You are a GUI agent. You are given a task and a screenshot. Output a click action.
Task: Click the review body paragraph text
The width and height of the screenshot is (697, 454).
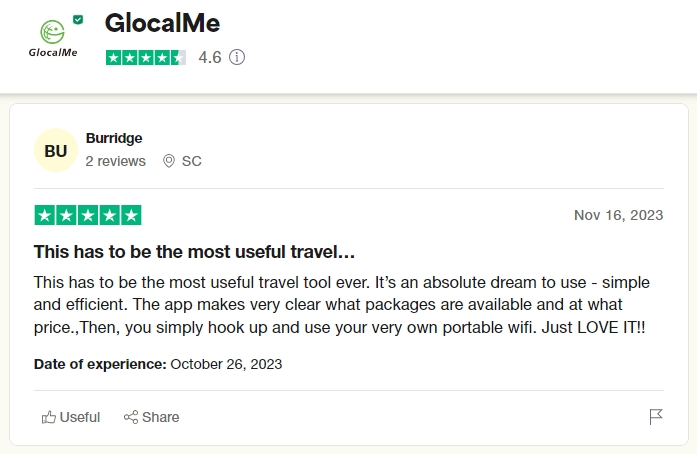coord(340,304)
